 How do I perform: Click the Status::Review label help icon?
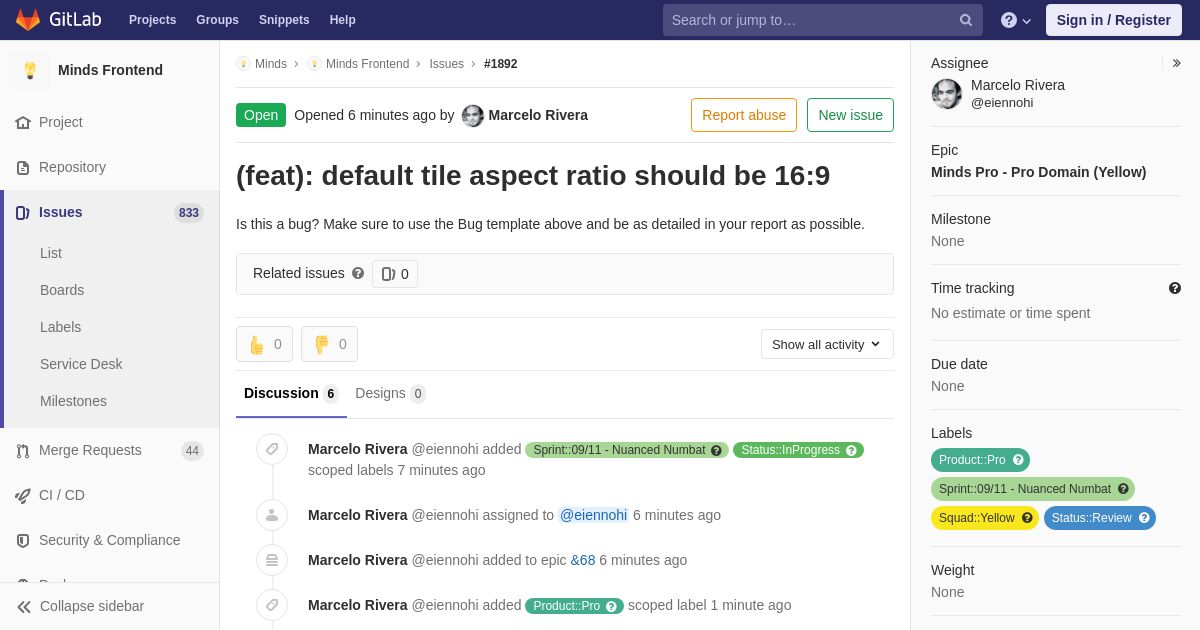coord(1144,518)
